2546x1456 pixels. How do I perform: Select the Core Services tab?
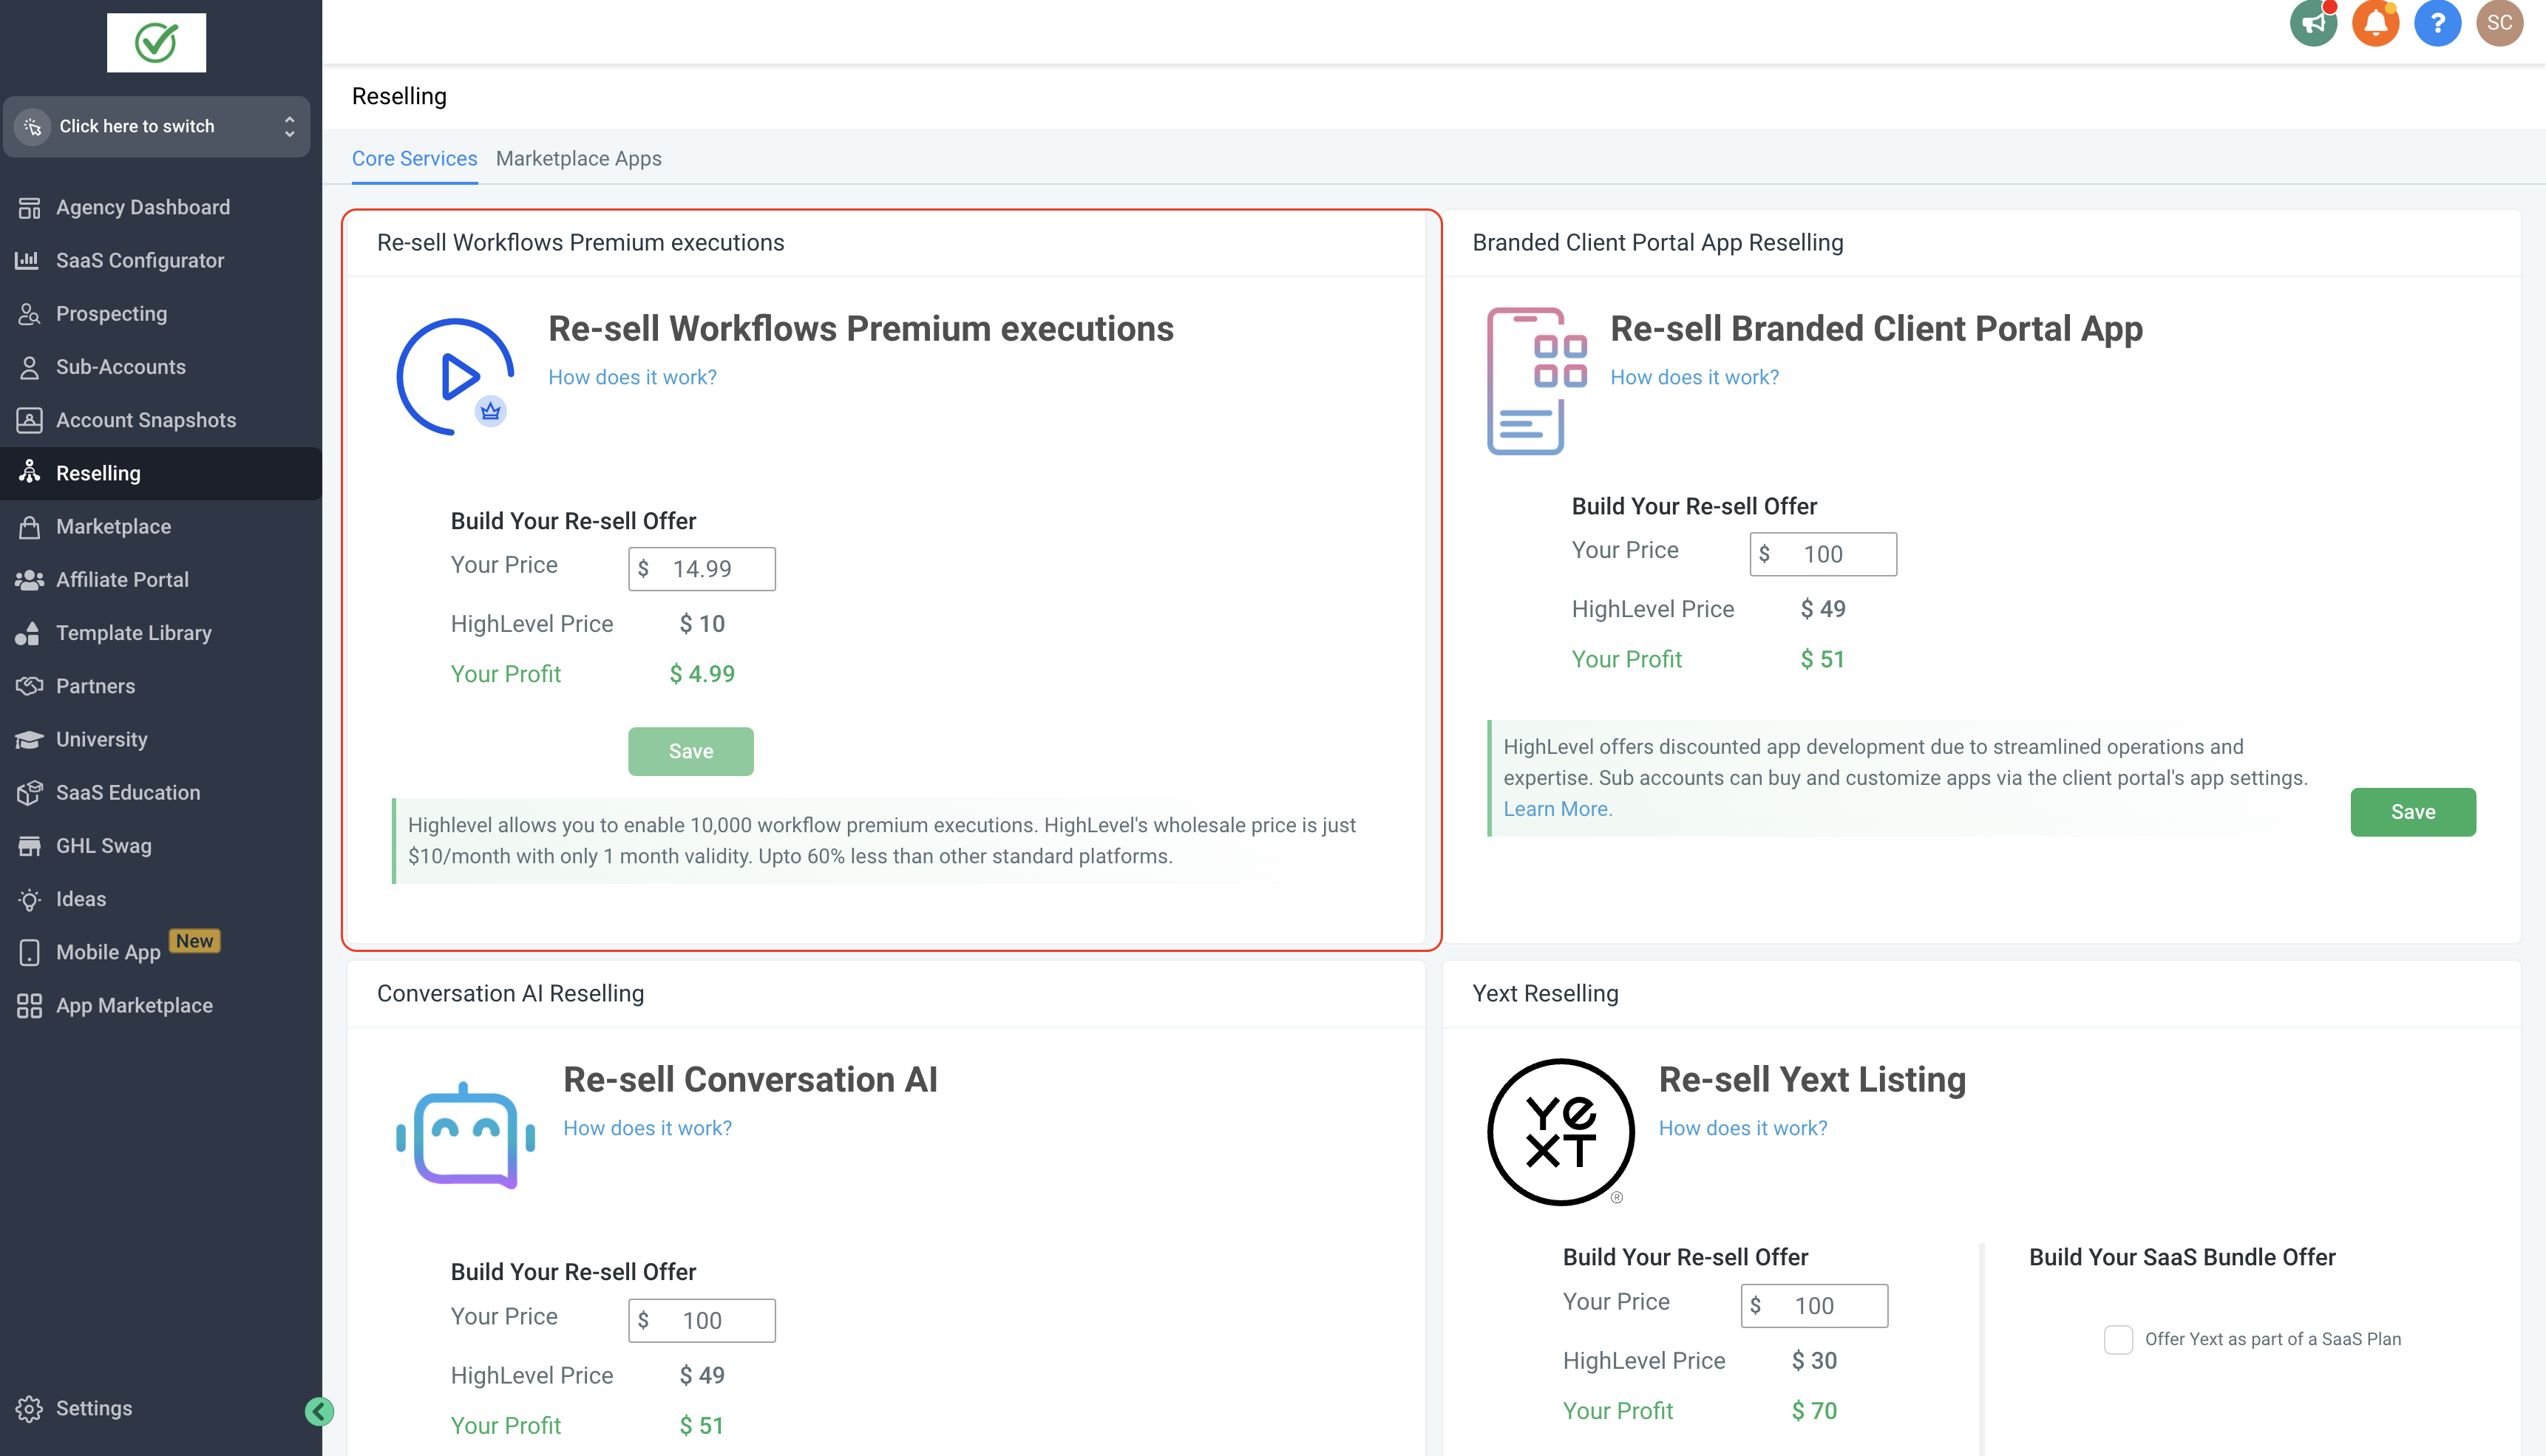(414, 158)
